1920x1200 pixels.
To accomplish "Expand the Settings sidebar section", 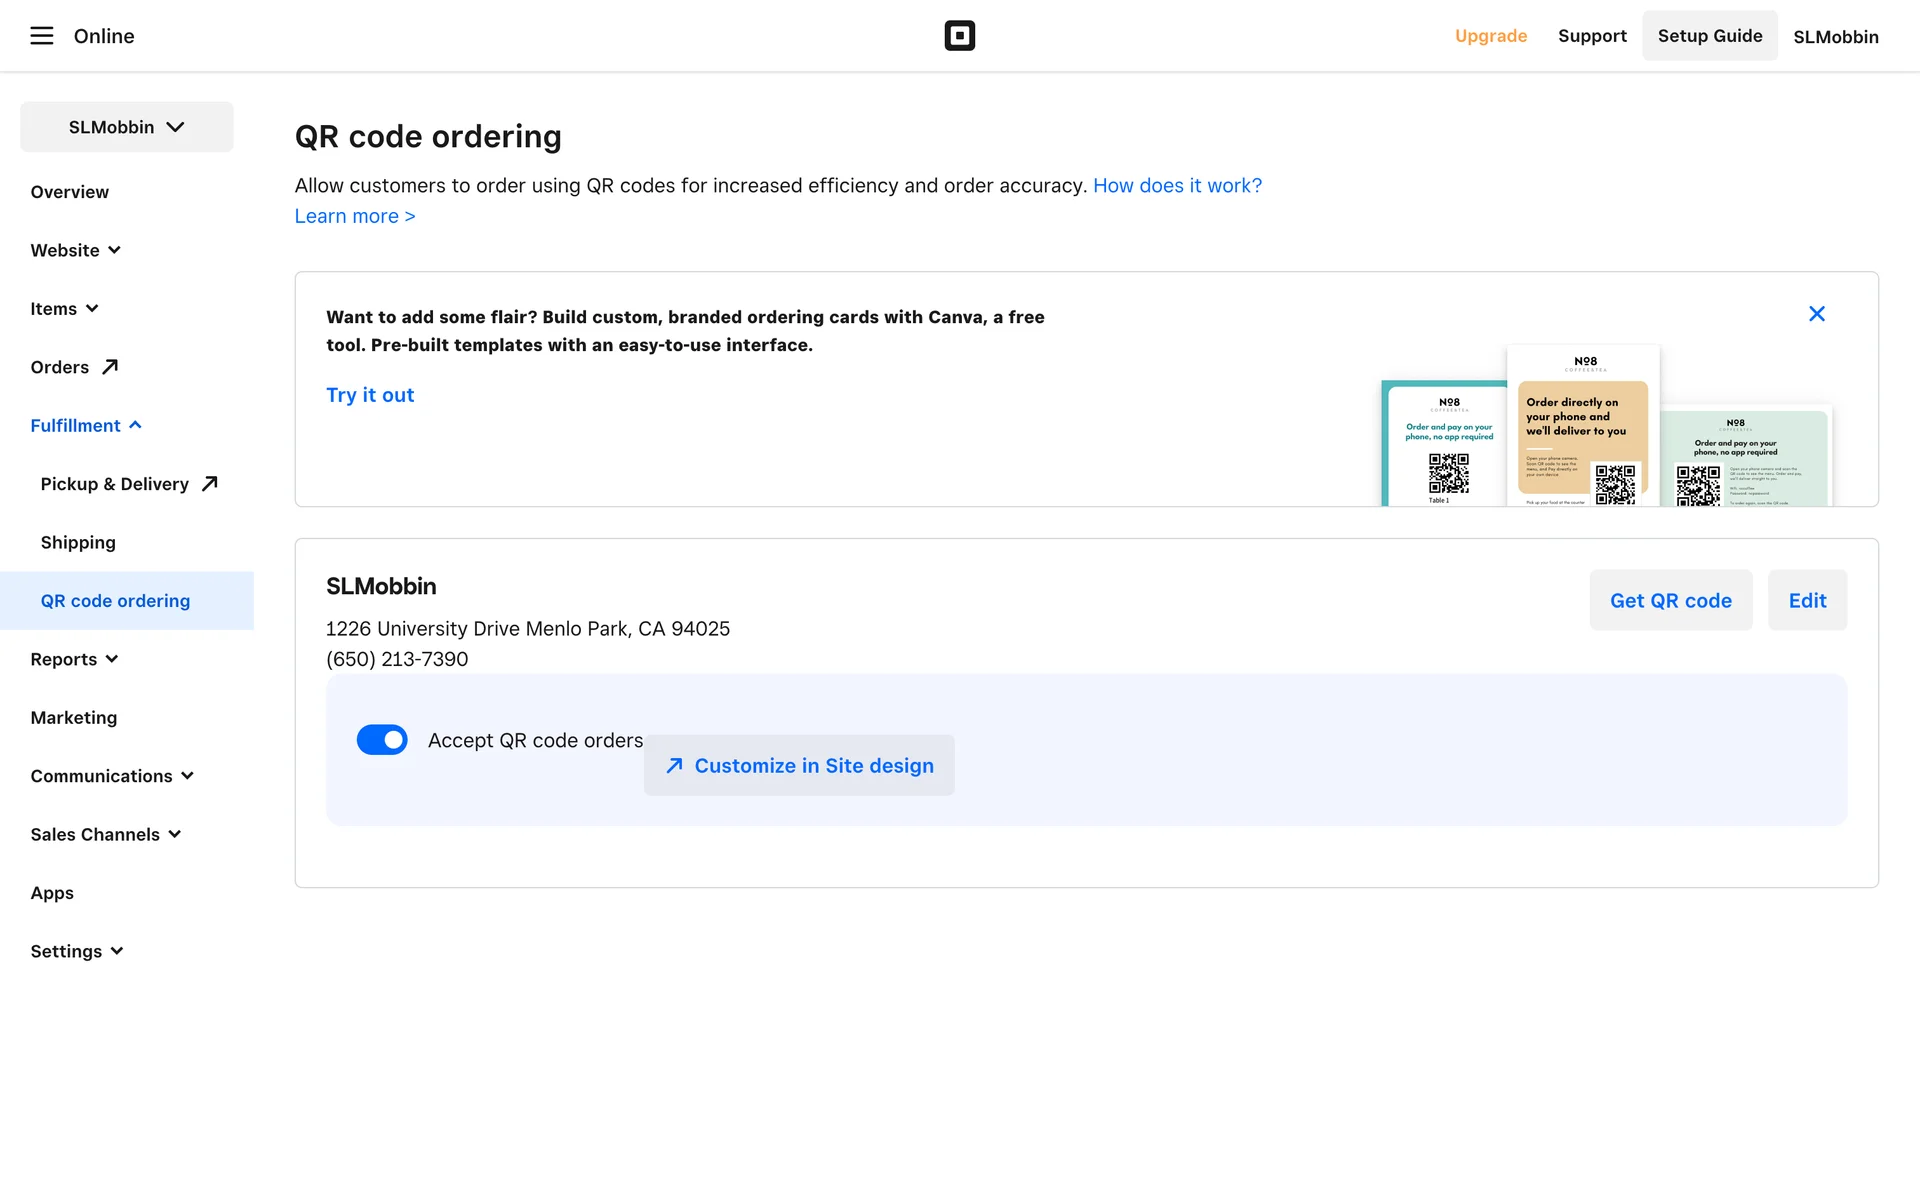I will (x=76, y=951).
